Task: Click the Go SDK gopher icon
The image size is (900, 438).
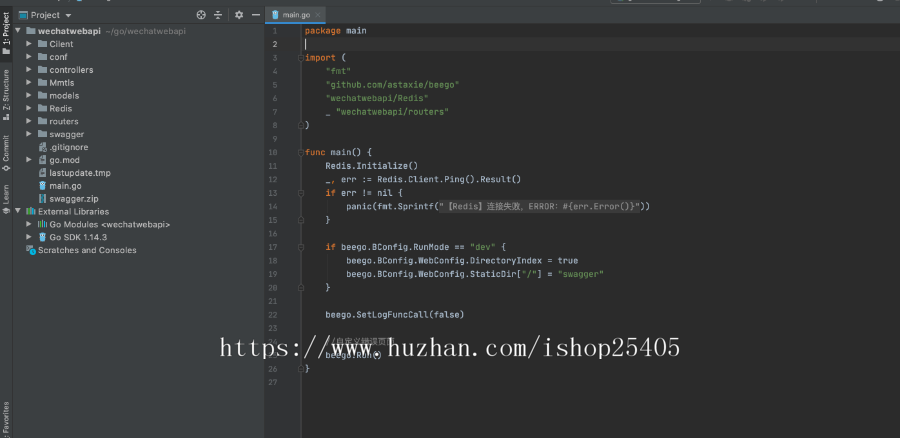Action: [x=42, y=237]
